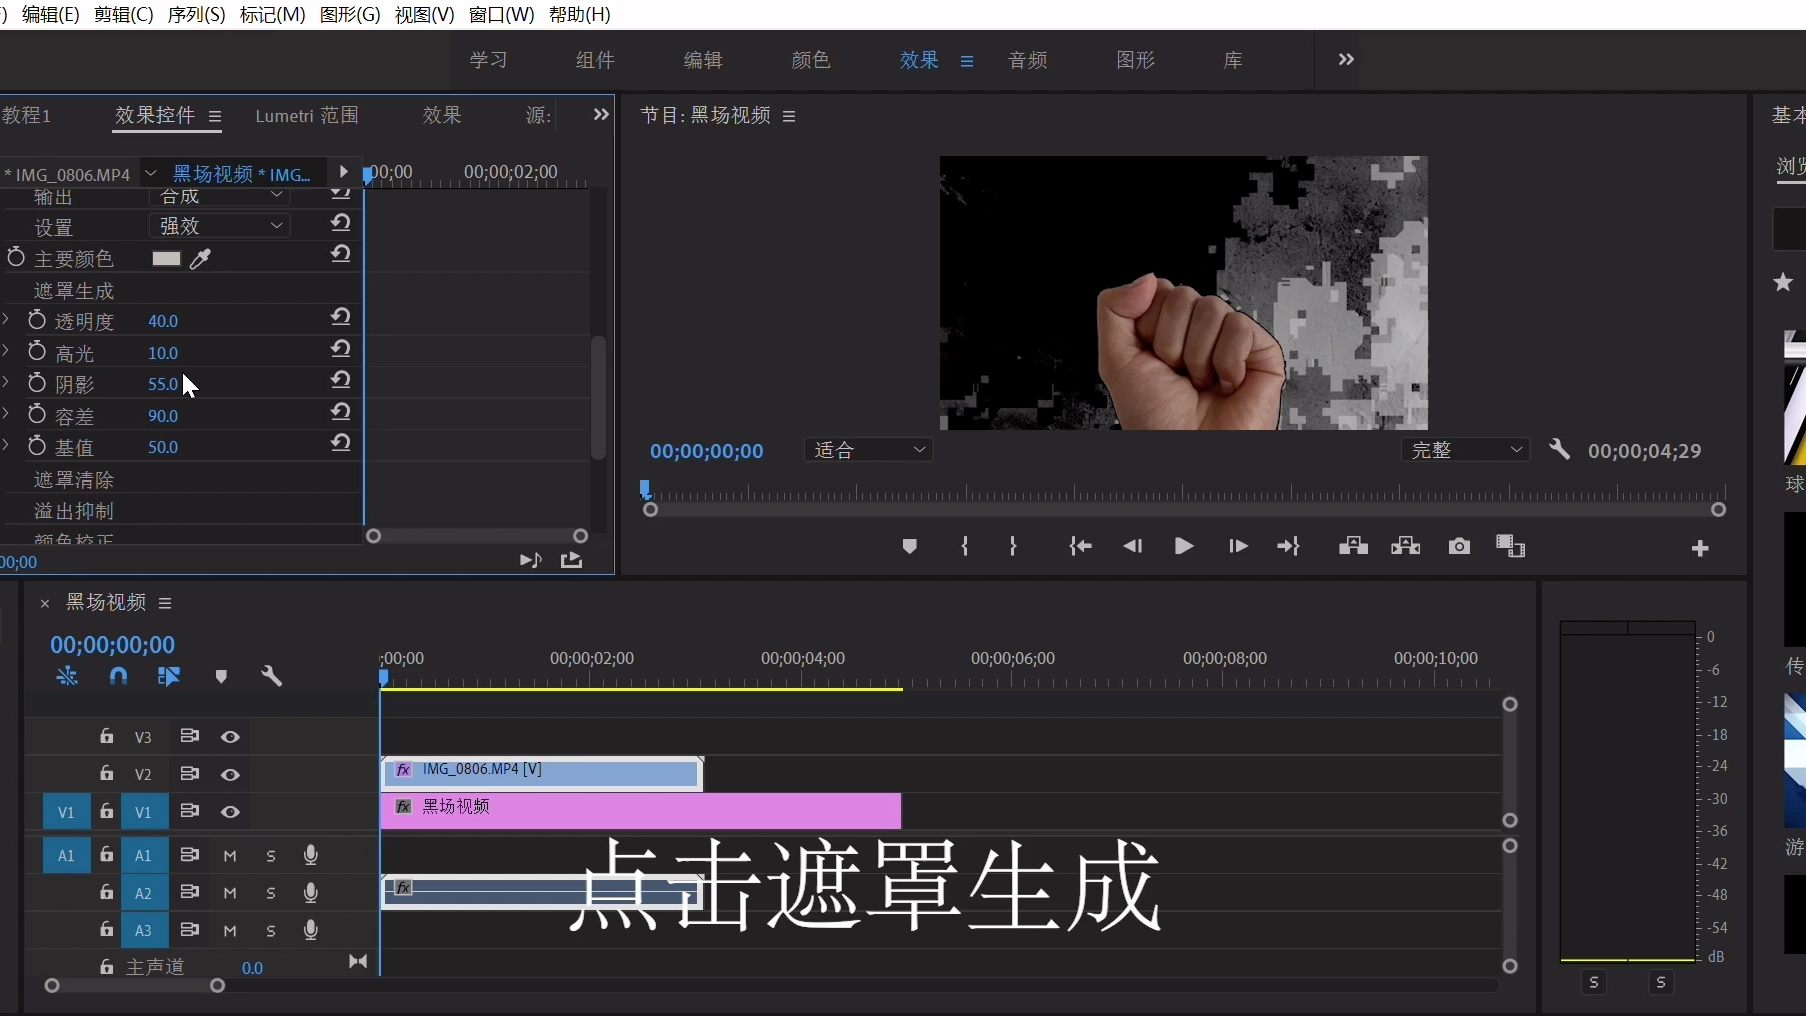This screenshot has height=1016, width=1806.
Task: Toggle snapping in the timeline toolbar
Action: pyautogui.click(x=119, y=677)
